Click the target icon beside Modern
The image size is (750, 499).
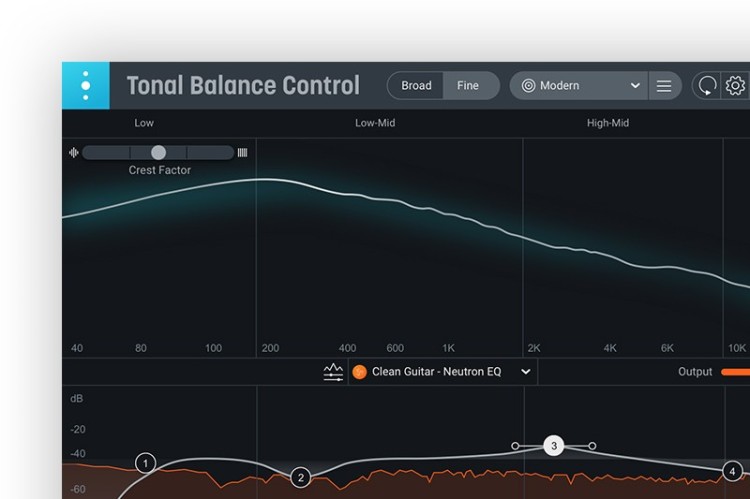[528, 86]
